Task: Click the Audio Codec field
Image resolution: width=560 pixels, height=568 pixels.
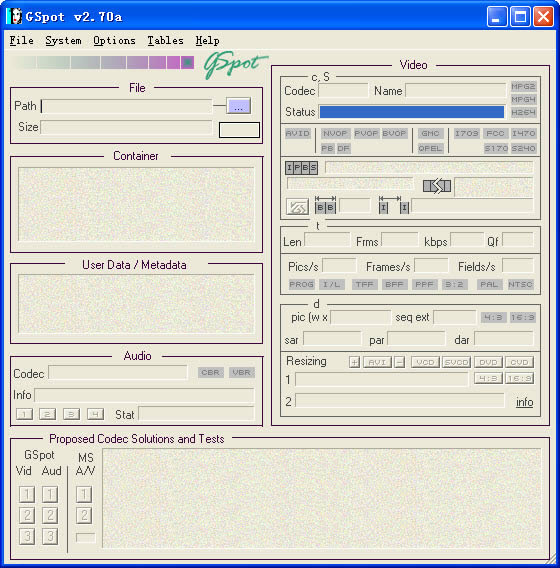Action: pyautogui.click(x=118, y=373)
